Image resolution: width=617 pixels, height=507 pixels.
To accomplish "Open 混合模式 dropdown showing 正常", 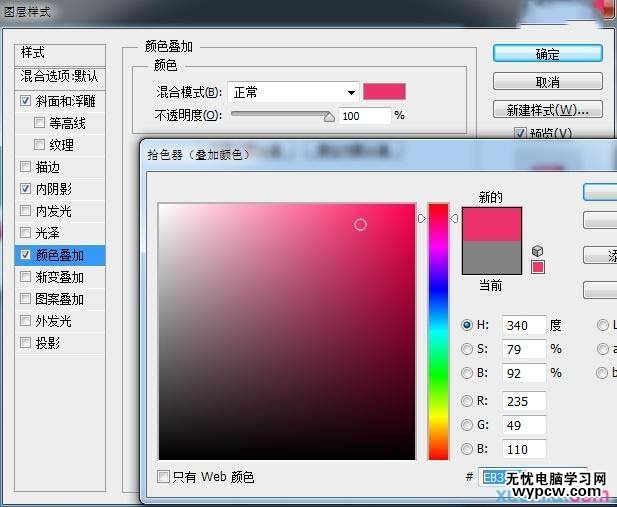I will [293, 93].
